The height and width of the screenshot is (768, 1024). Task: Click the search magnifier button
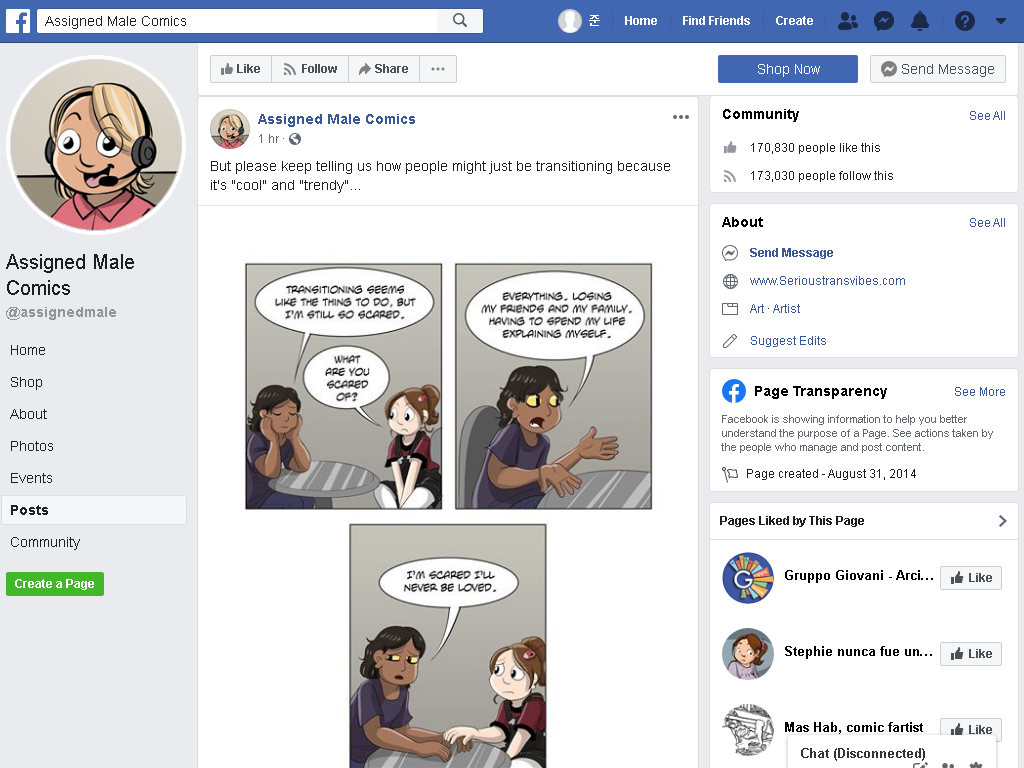460,21
